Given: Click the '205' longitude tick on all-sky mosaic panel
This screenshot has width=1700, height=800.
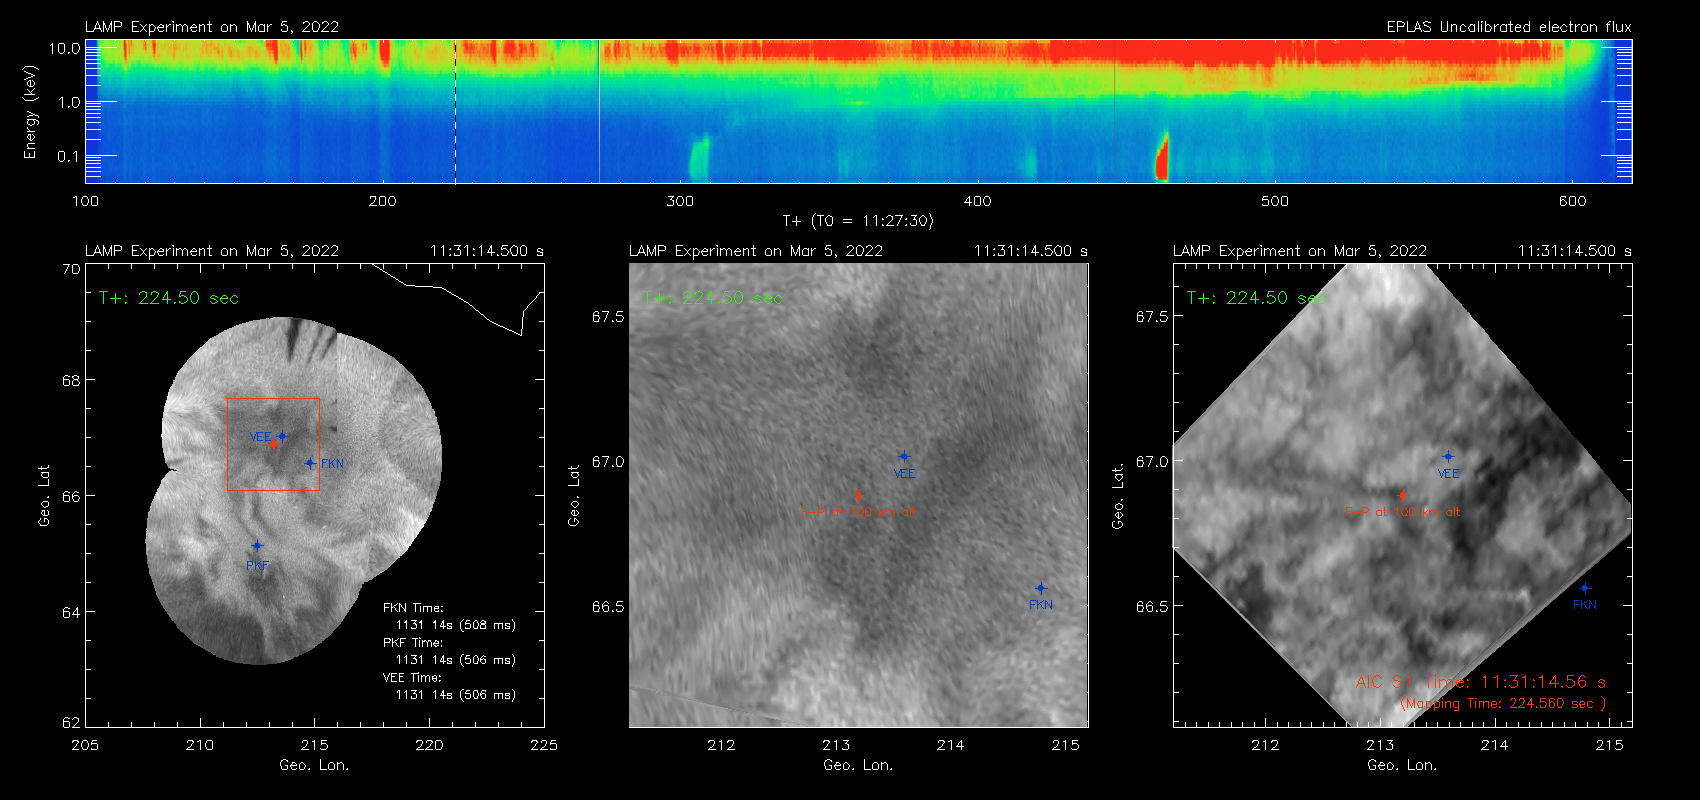Looking at the screenshot, I should (85, 745).
